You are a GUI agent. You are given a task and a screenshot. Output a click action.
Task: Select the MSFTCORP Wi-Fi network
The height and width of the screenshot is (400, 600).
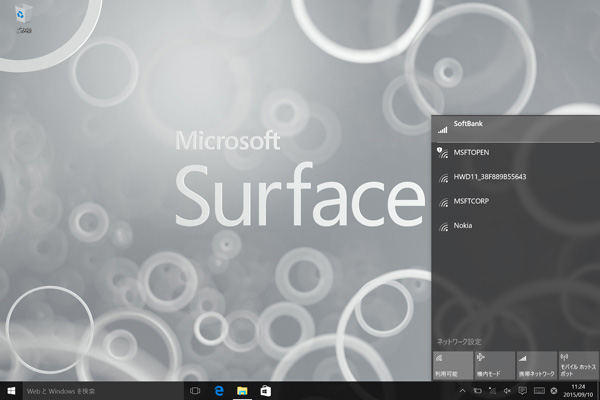[515, 201]
